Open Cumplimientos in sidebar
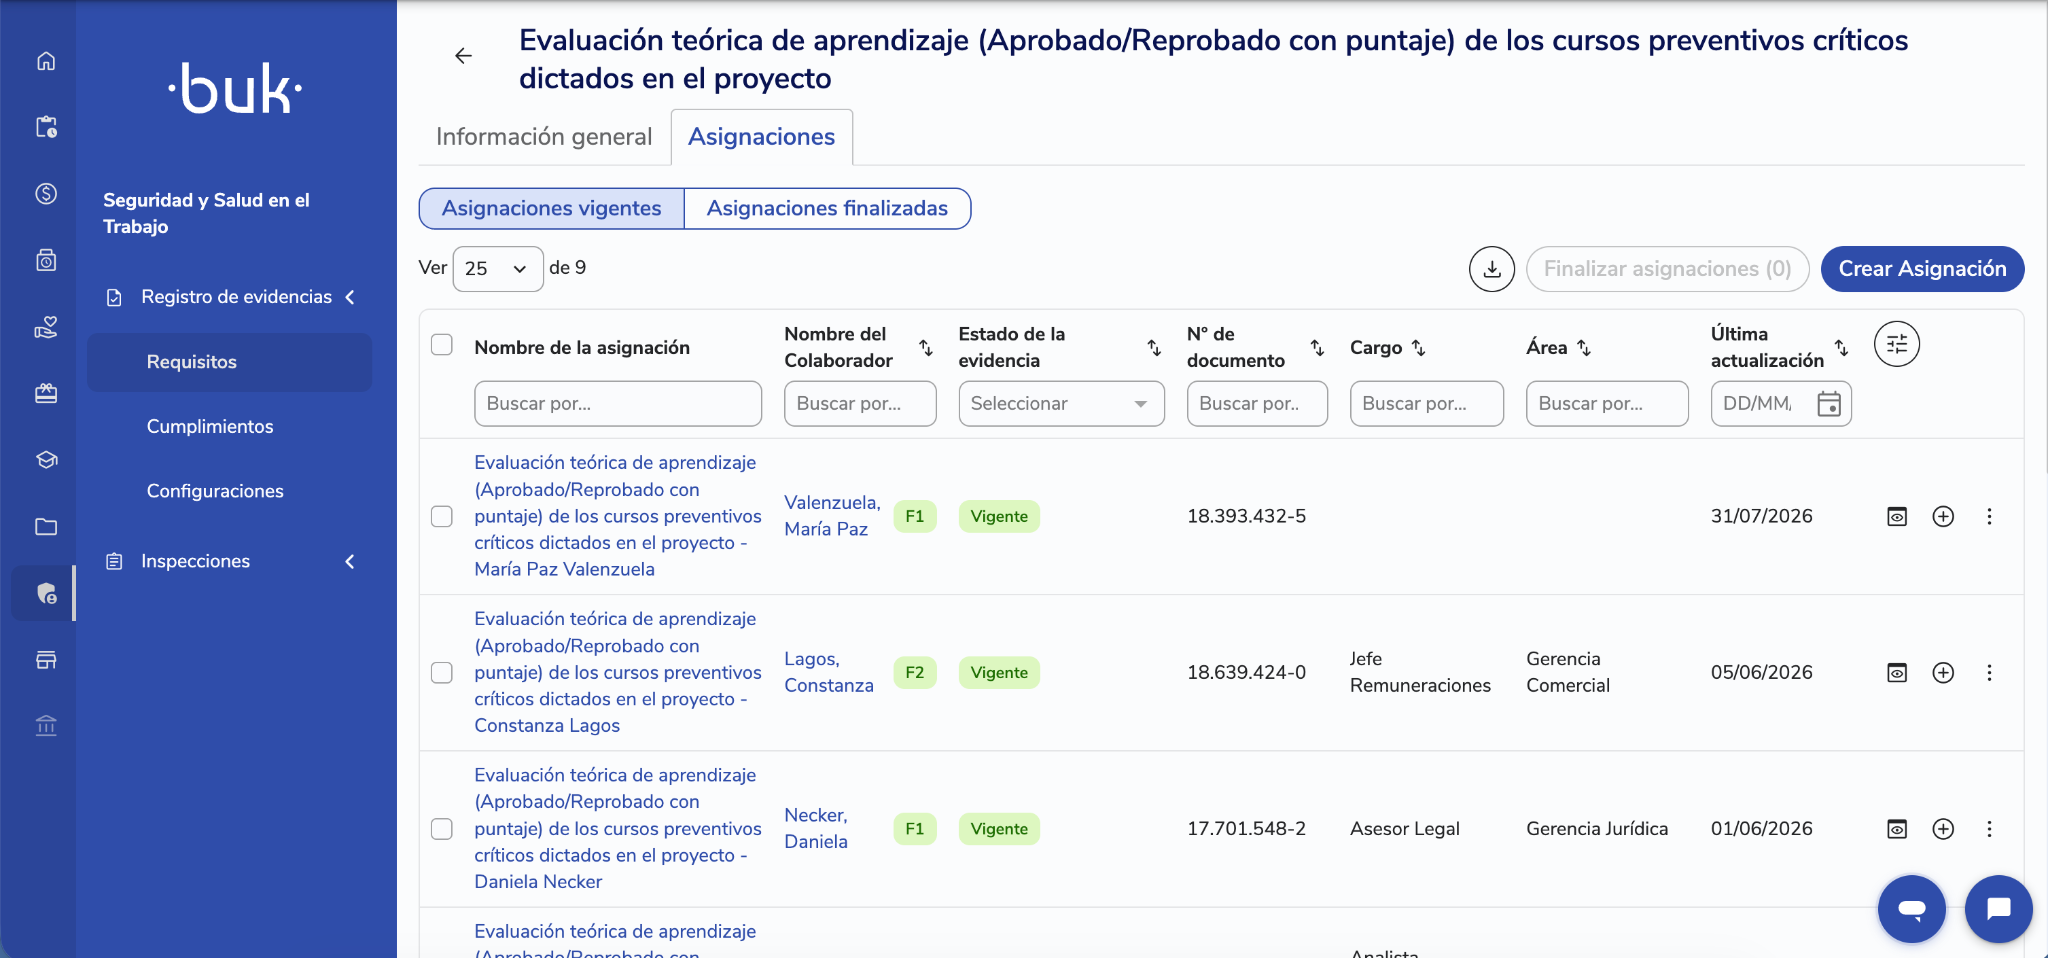The height and width of the screenshot is (958, 2048). [210, 426]
